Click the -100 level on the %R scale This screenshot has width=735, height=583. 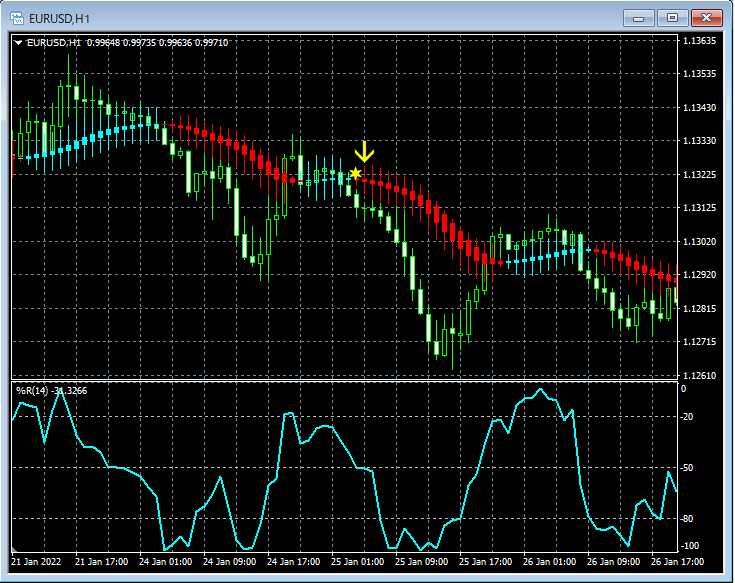689,546
